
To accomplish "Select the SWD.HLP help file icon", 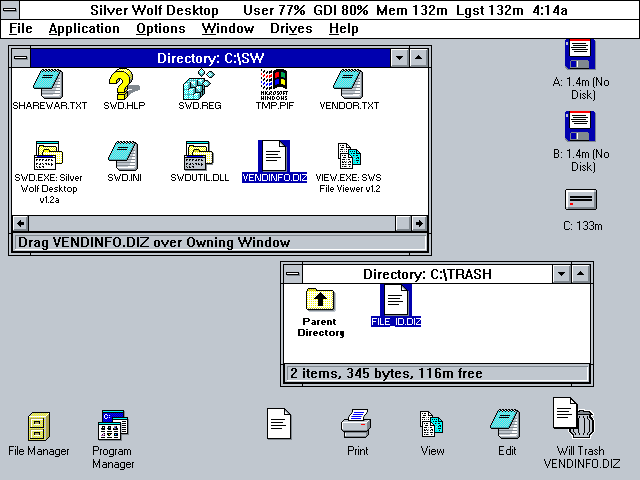I will [121, 83].
